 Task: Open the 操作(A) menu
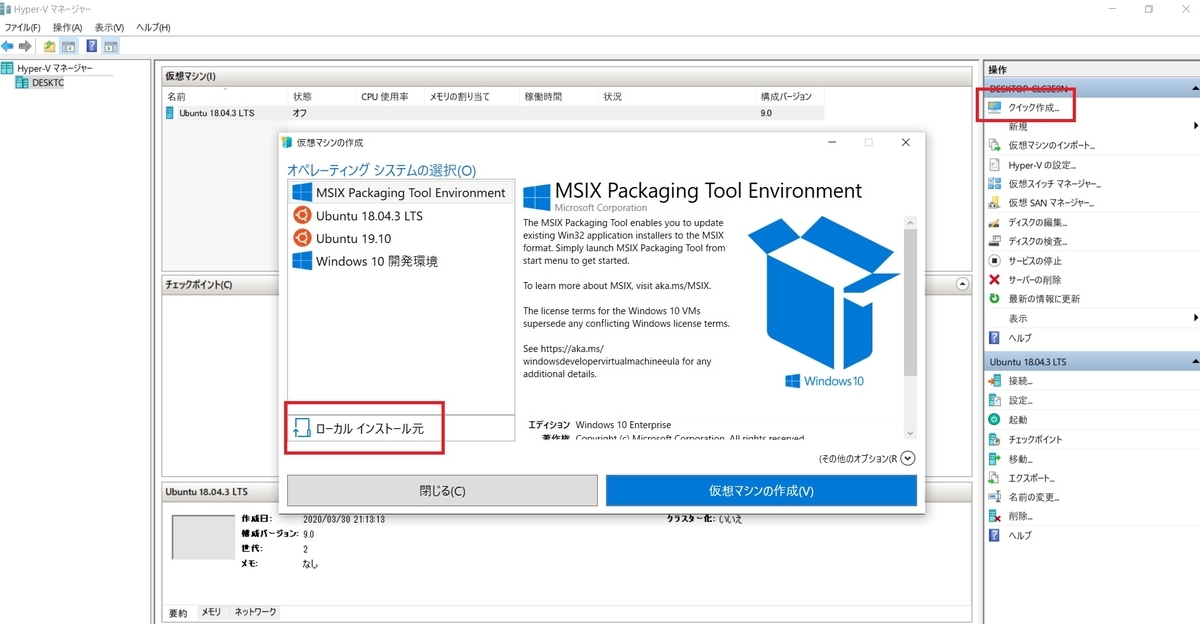point(68,27)
